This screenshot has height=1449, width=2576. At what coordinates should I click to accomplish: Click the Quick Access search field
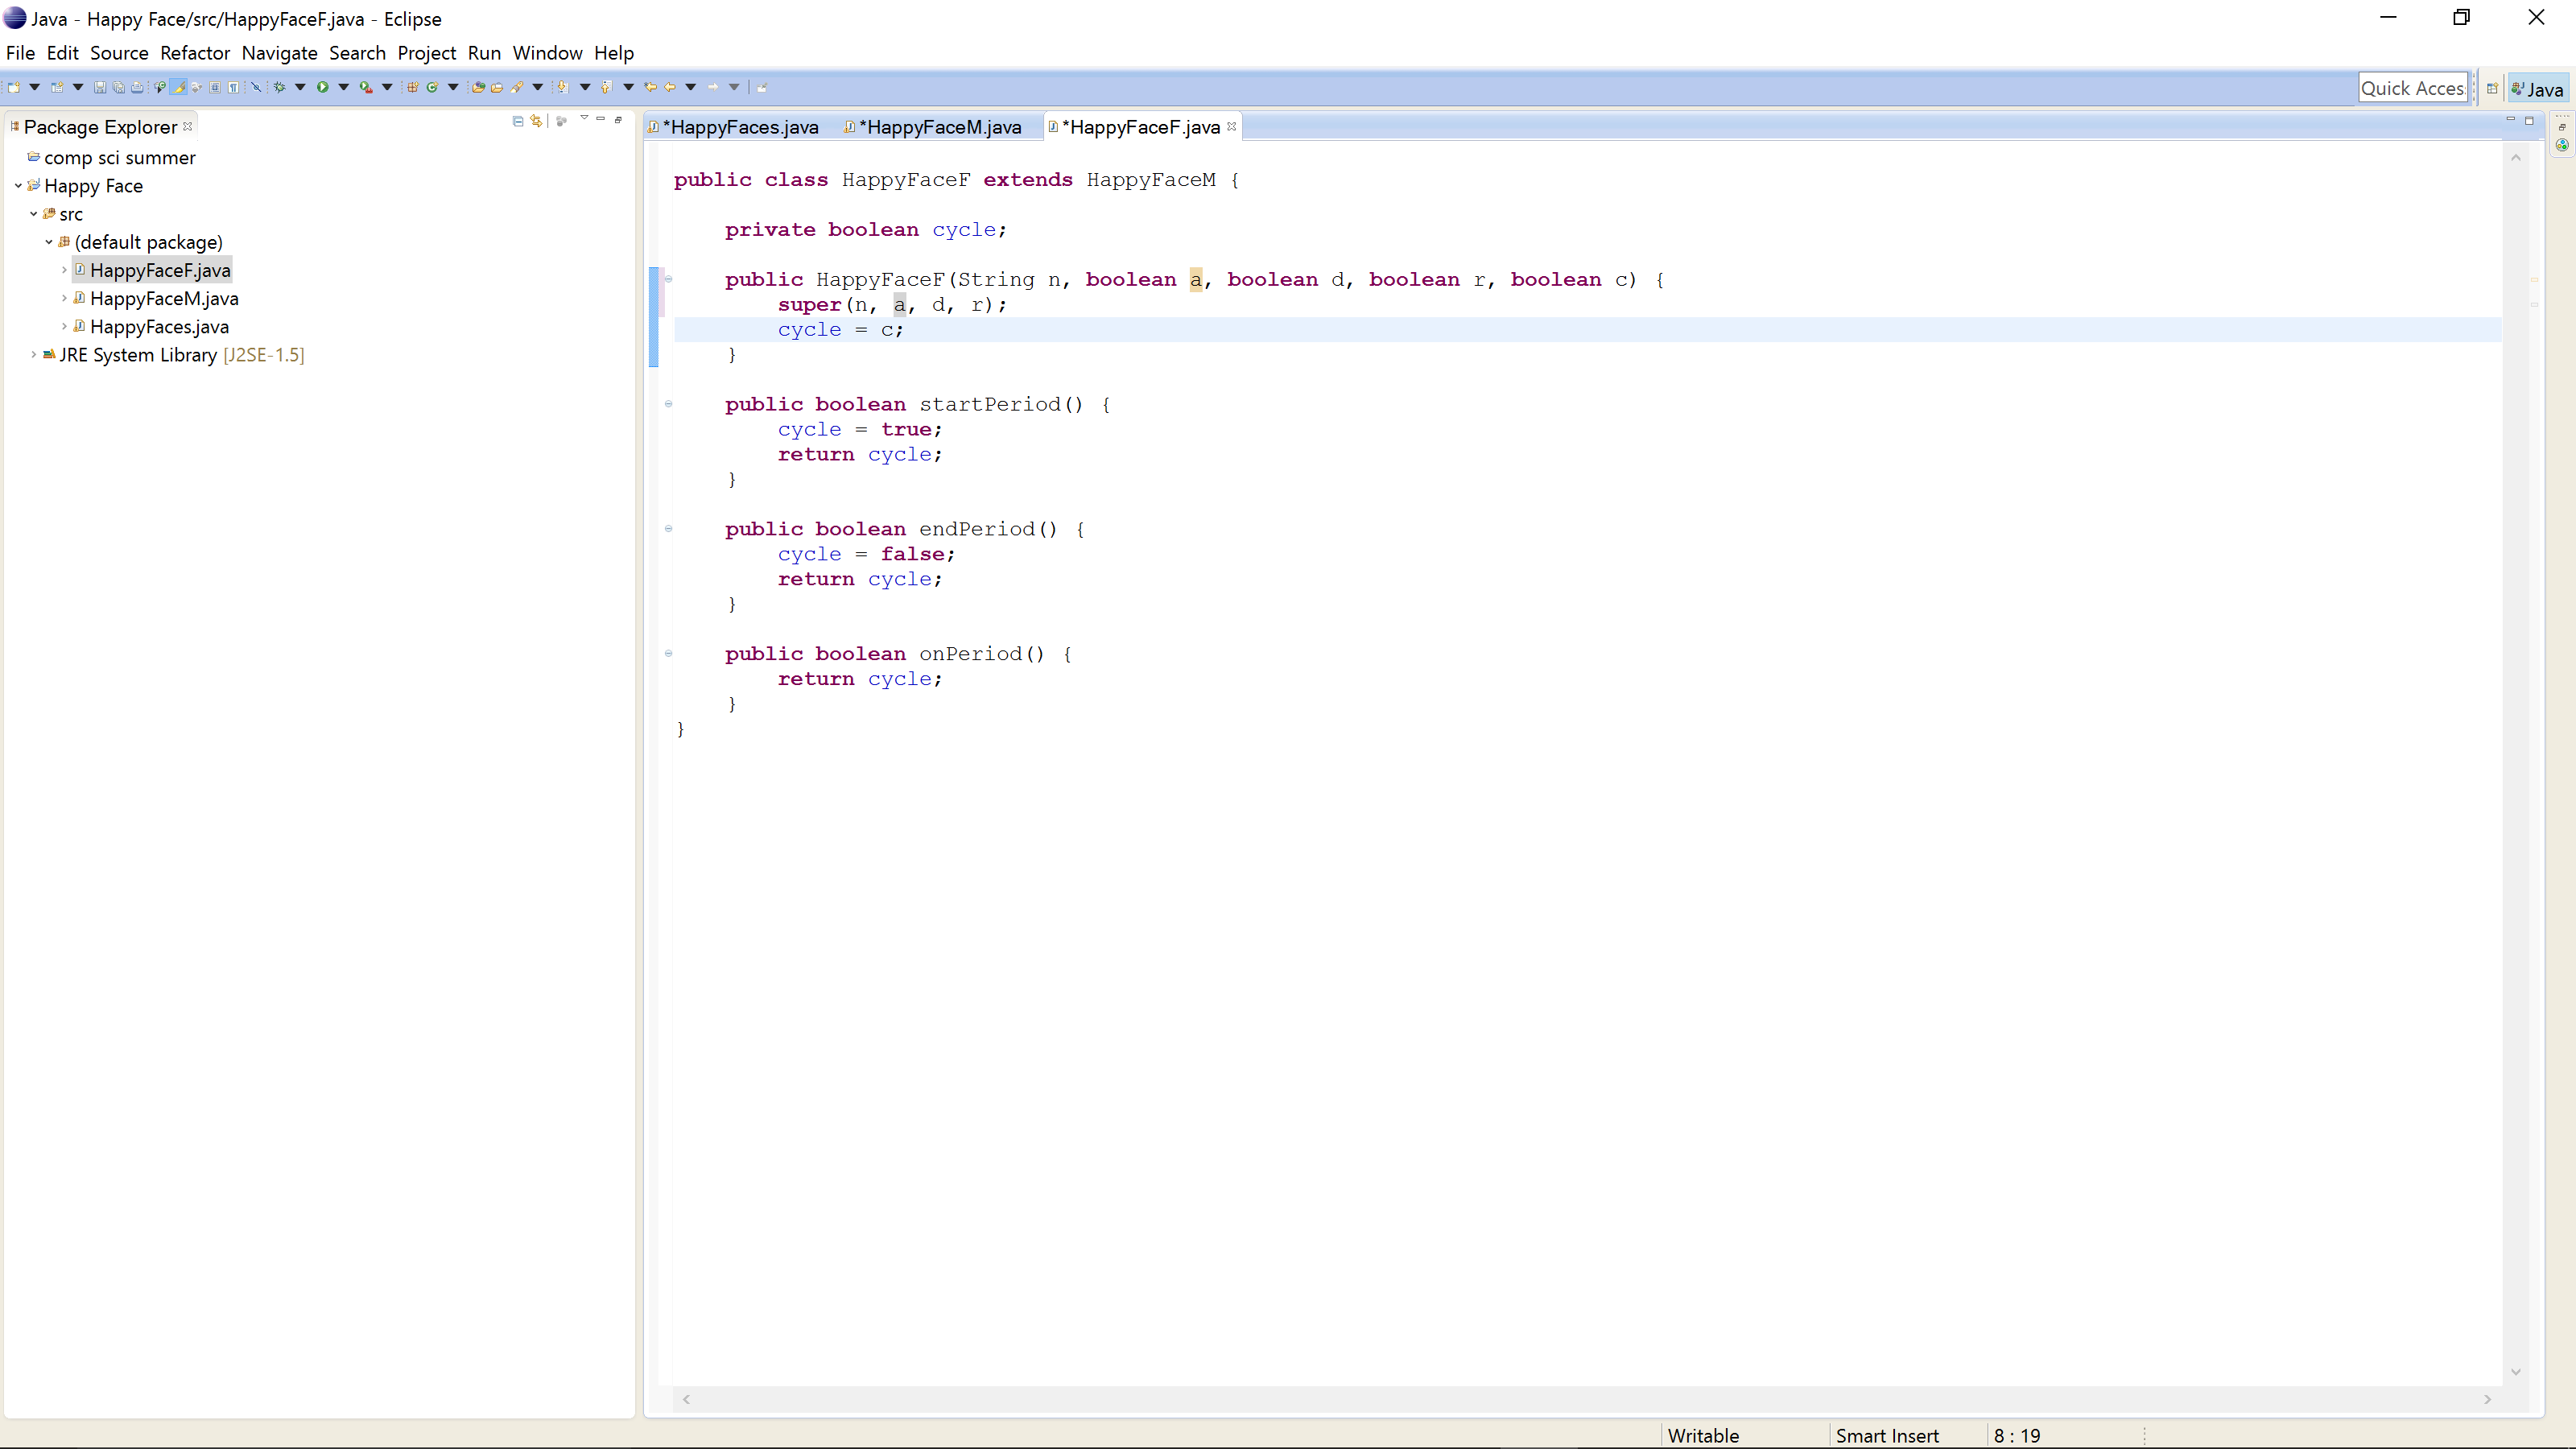pos(2412,89)
